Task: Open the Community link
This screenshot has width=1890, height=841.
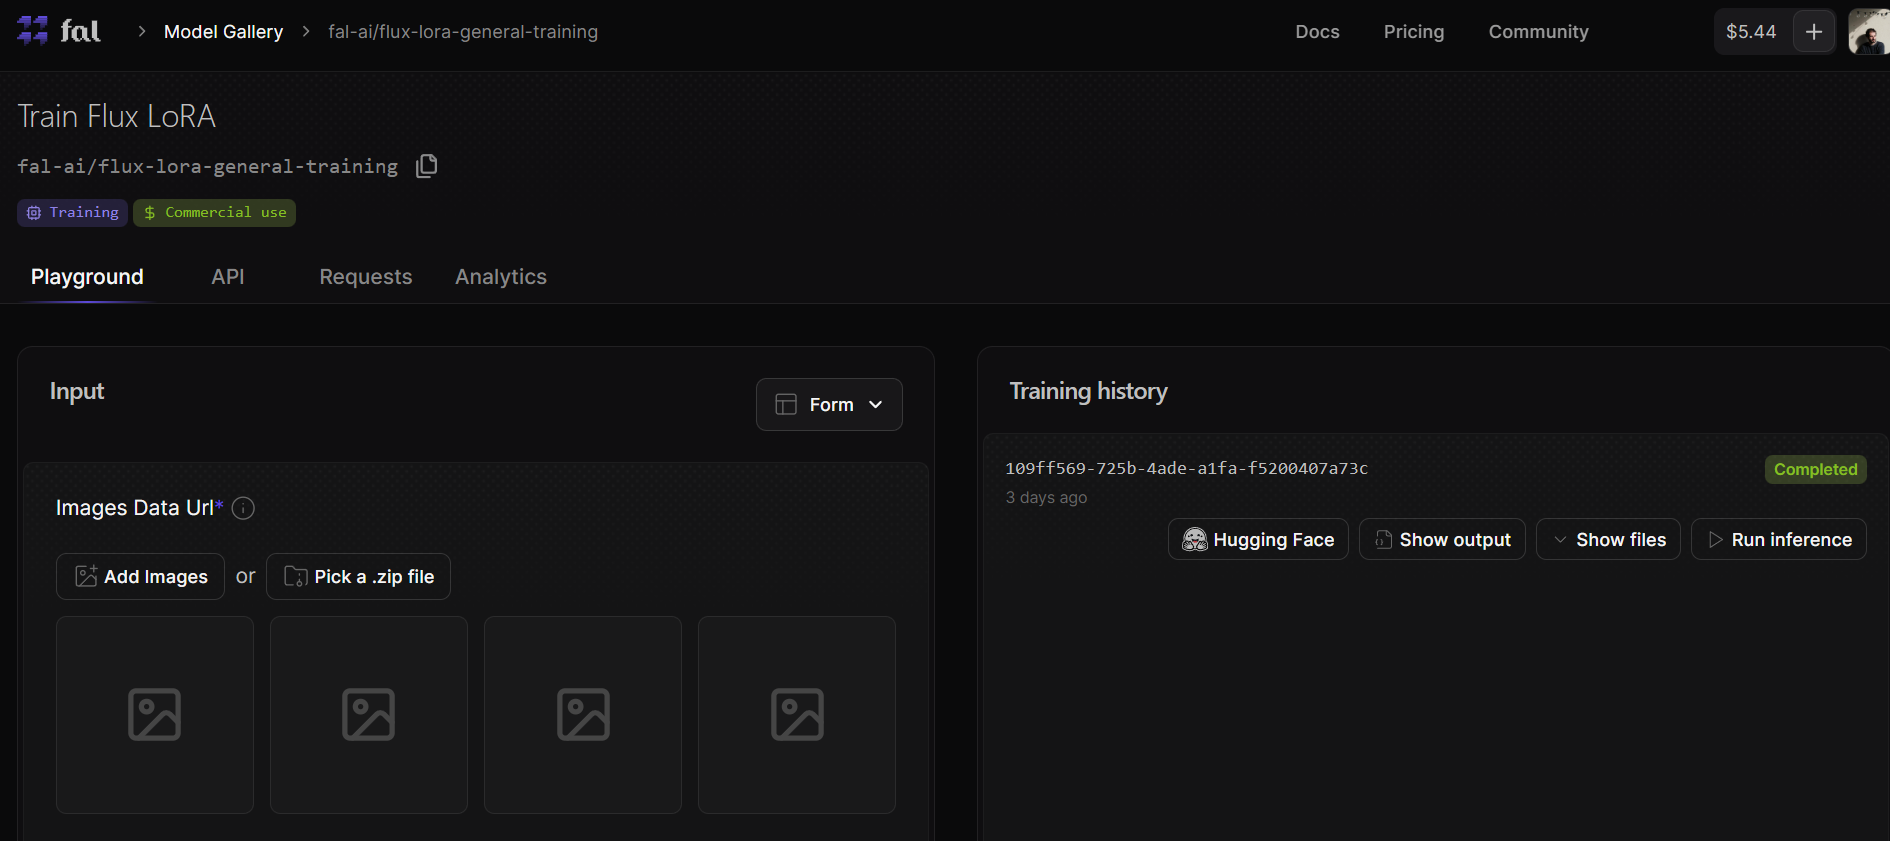Action: pyautogui.click(x=1538, y=32)
